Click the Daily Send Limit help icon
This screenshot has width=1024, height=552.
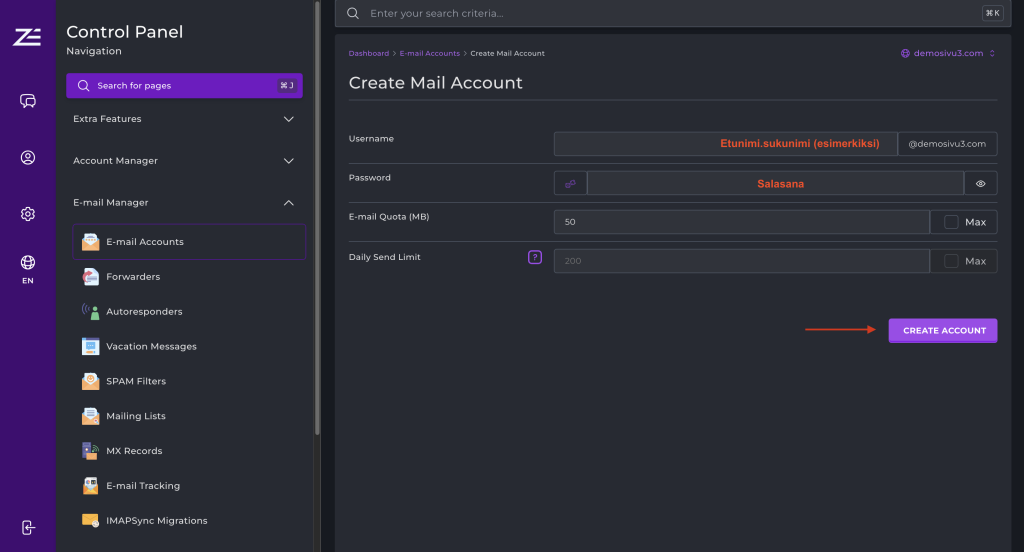click(535, 257)
